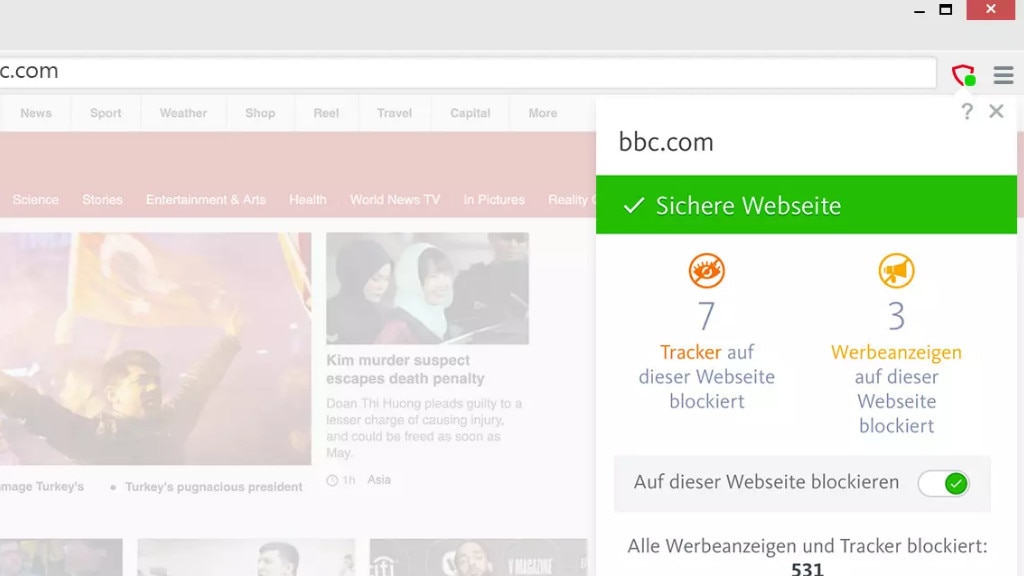Select World News TV category
This screenshot has width=1024, height=576.
[x=395, y=200]
